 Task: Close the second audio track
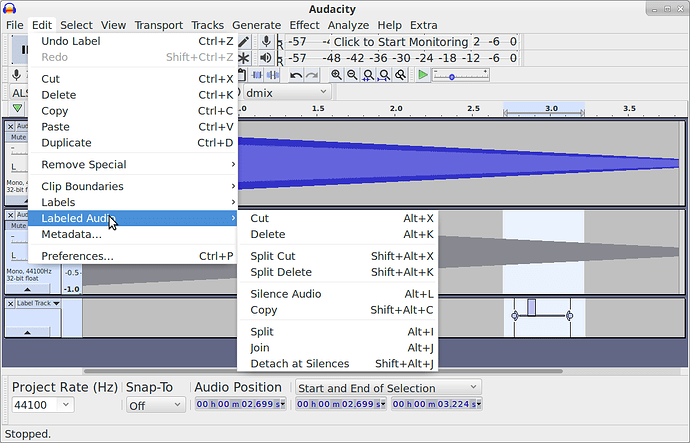coord(11,215)
